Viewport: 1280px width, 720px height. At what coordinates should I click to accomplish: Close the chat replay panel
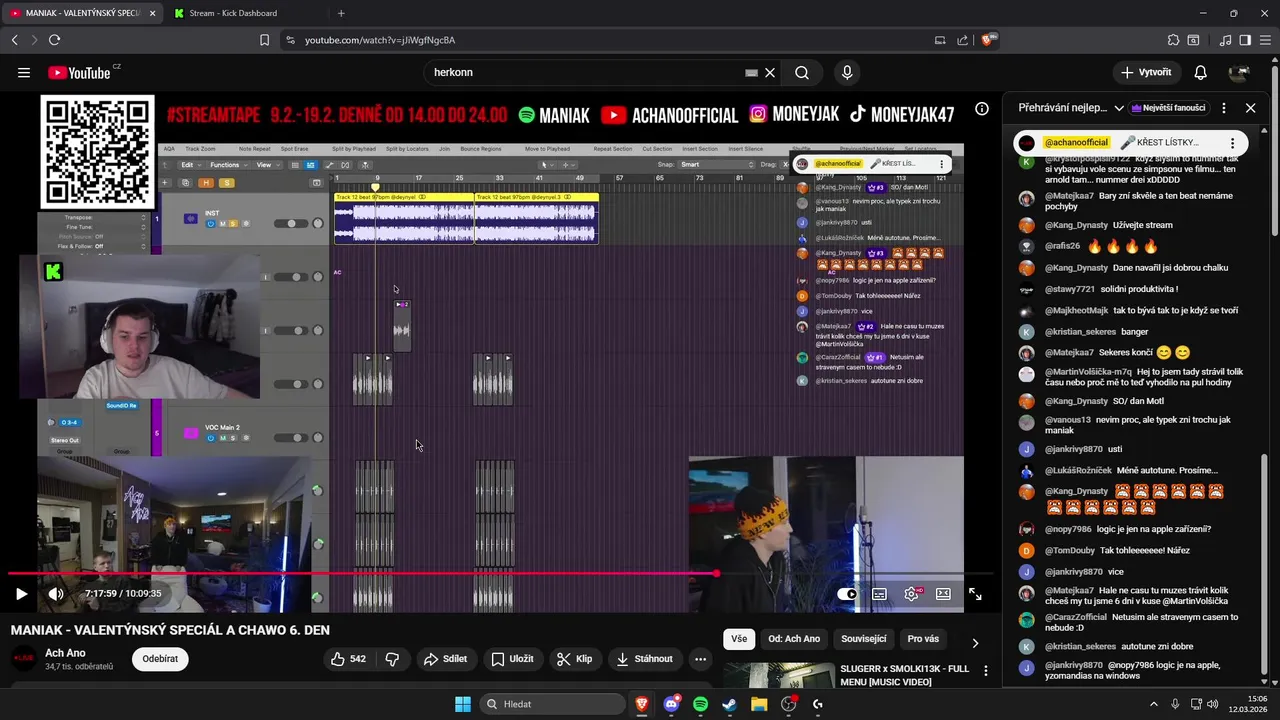[x=1250, y=108]
